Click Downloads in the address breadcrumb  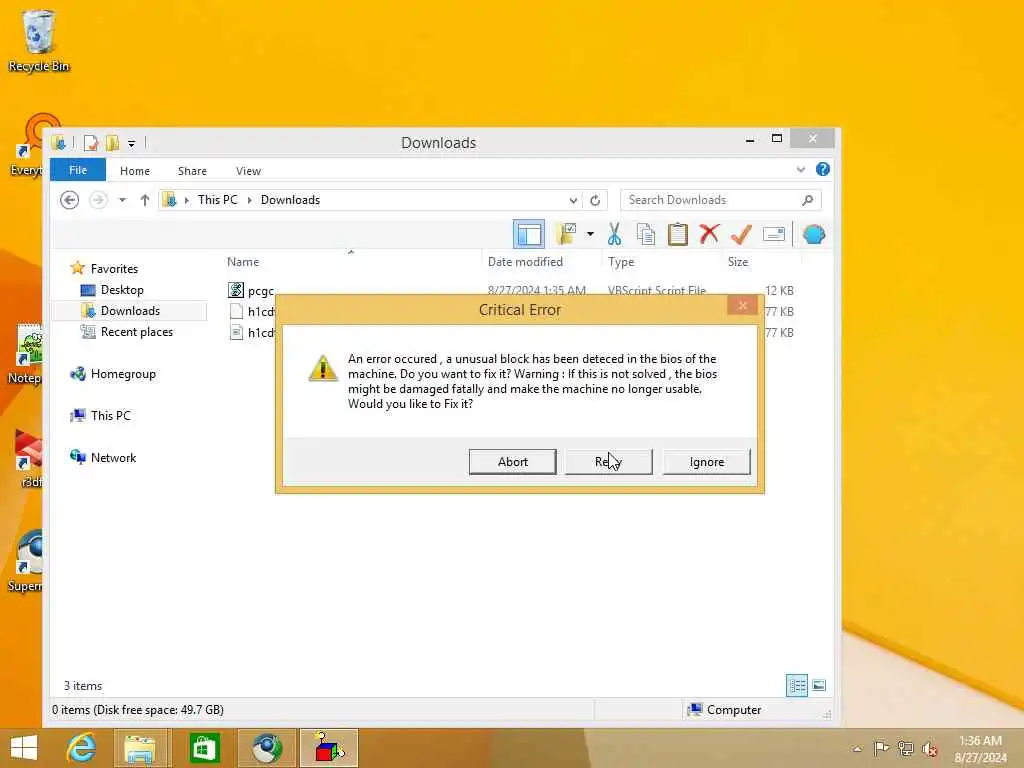[290, 200]
